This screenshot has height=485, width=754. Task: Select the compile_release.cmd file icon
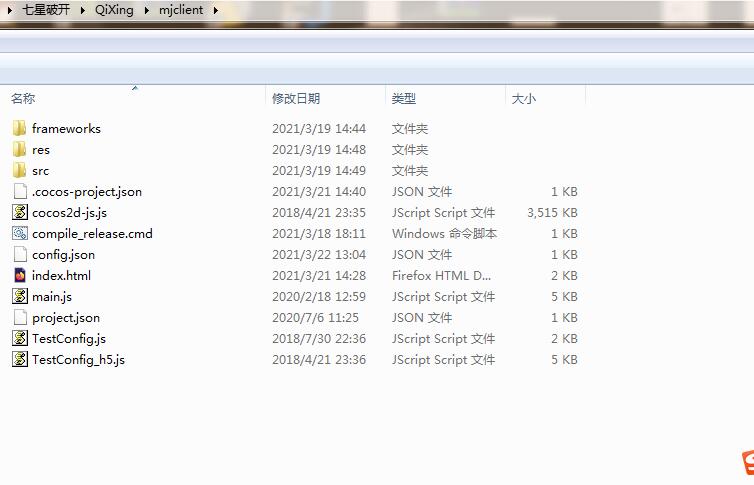pos(20,234)
